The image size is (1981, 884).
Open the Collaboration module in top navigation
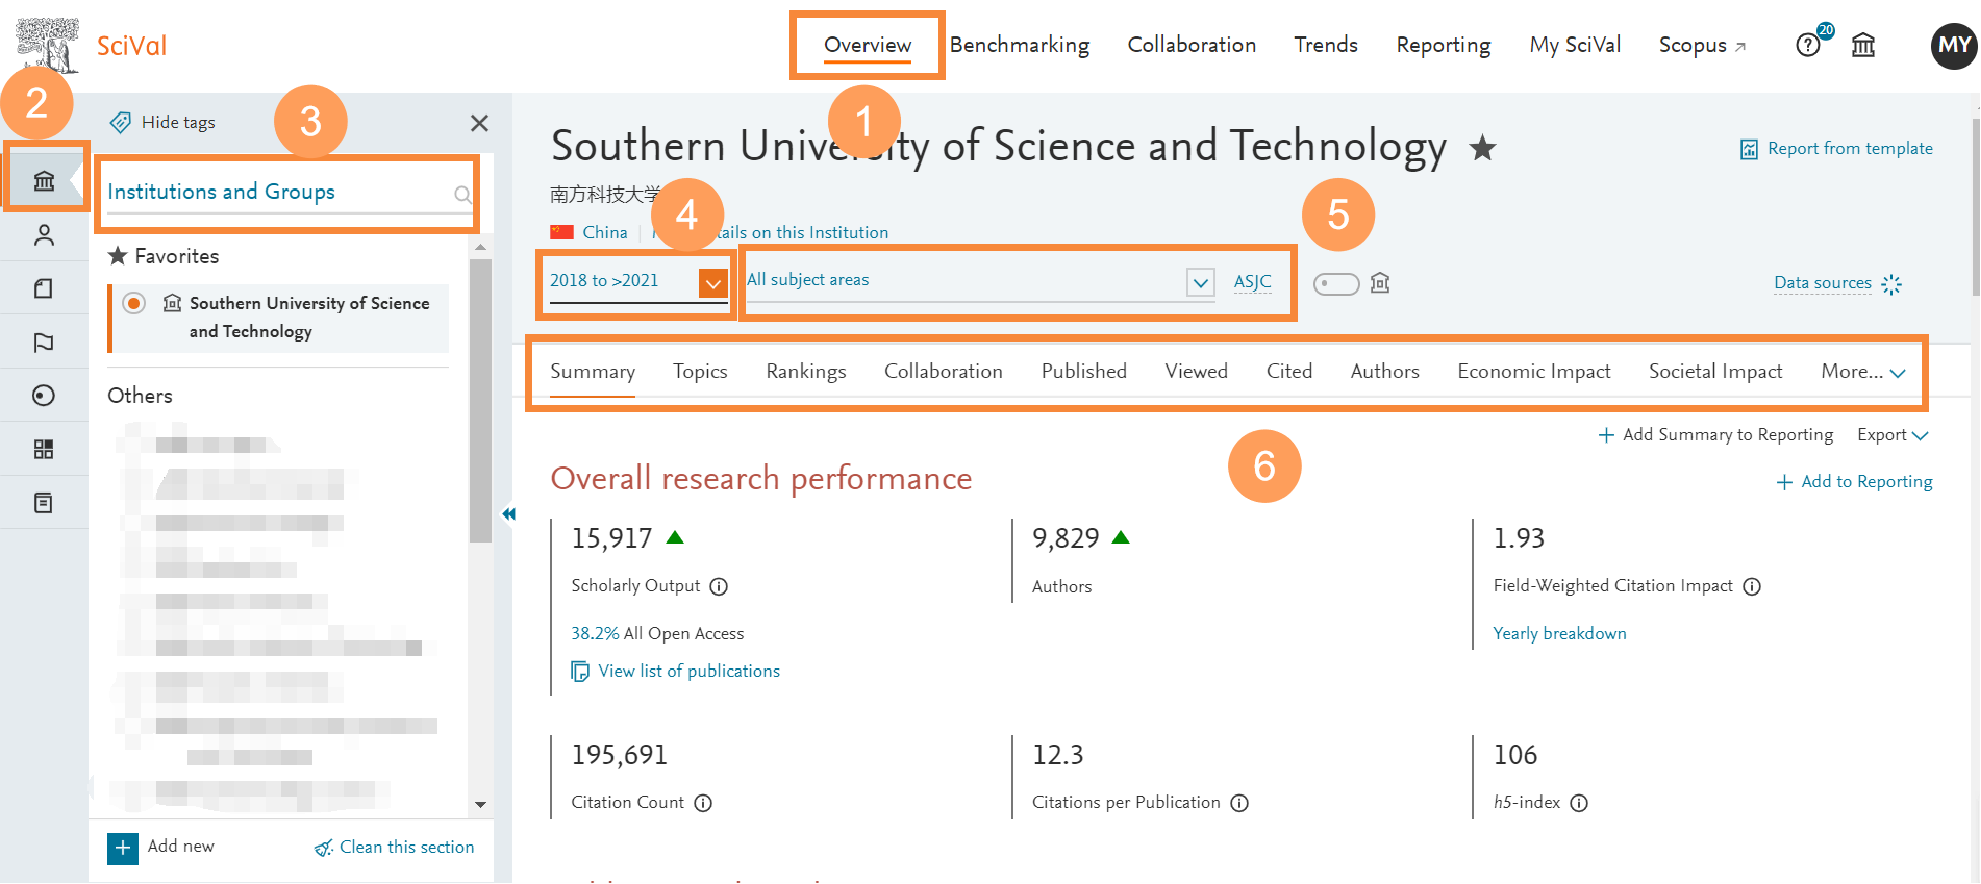[1192, 45]
